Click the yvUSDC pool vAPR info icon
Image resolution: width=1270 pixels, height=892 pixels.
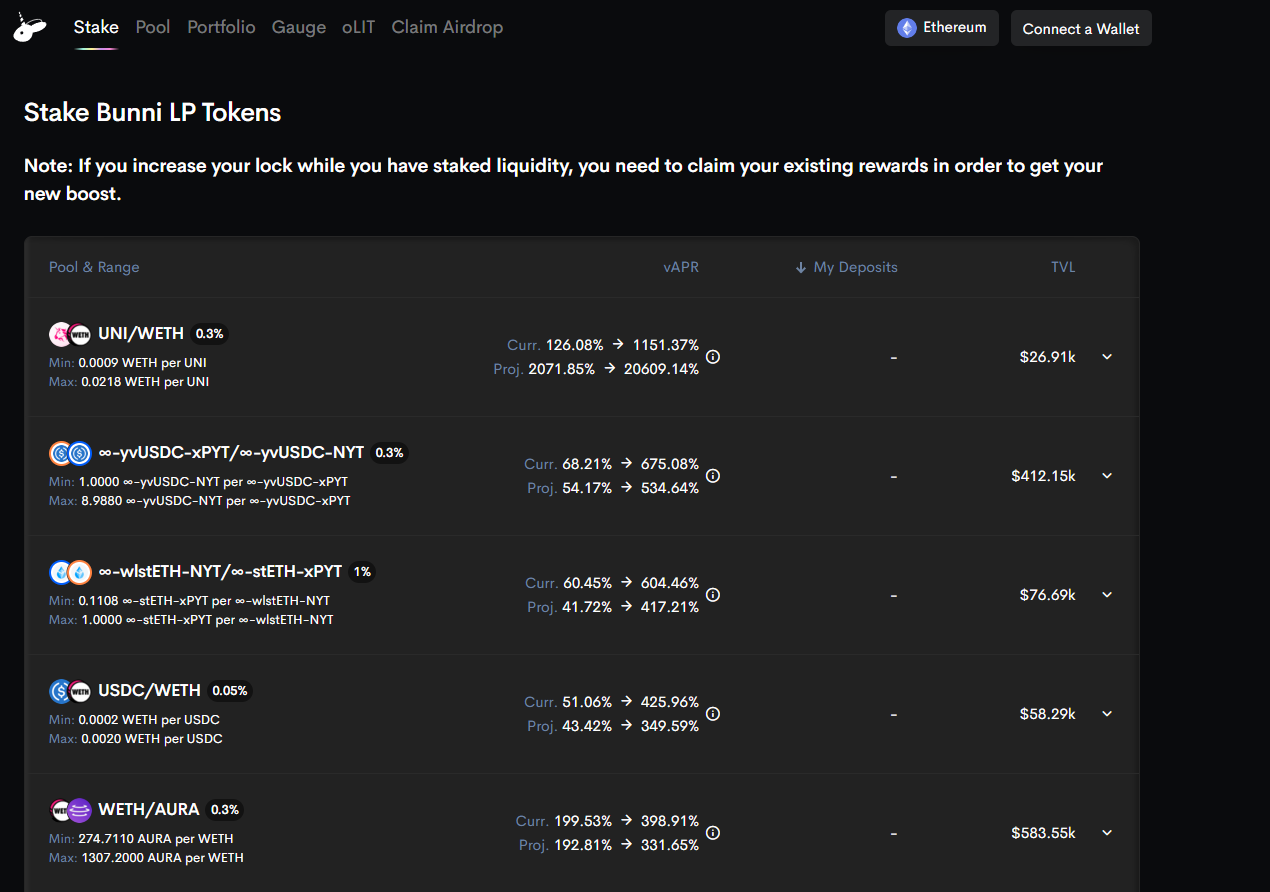tap(713, 476)
